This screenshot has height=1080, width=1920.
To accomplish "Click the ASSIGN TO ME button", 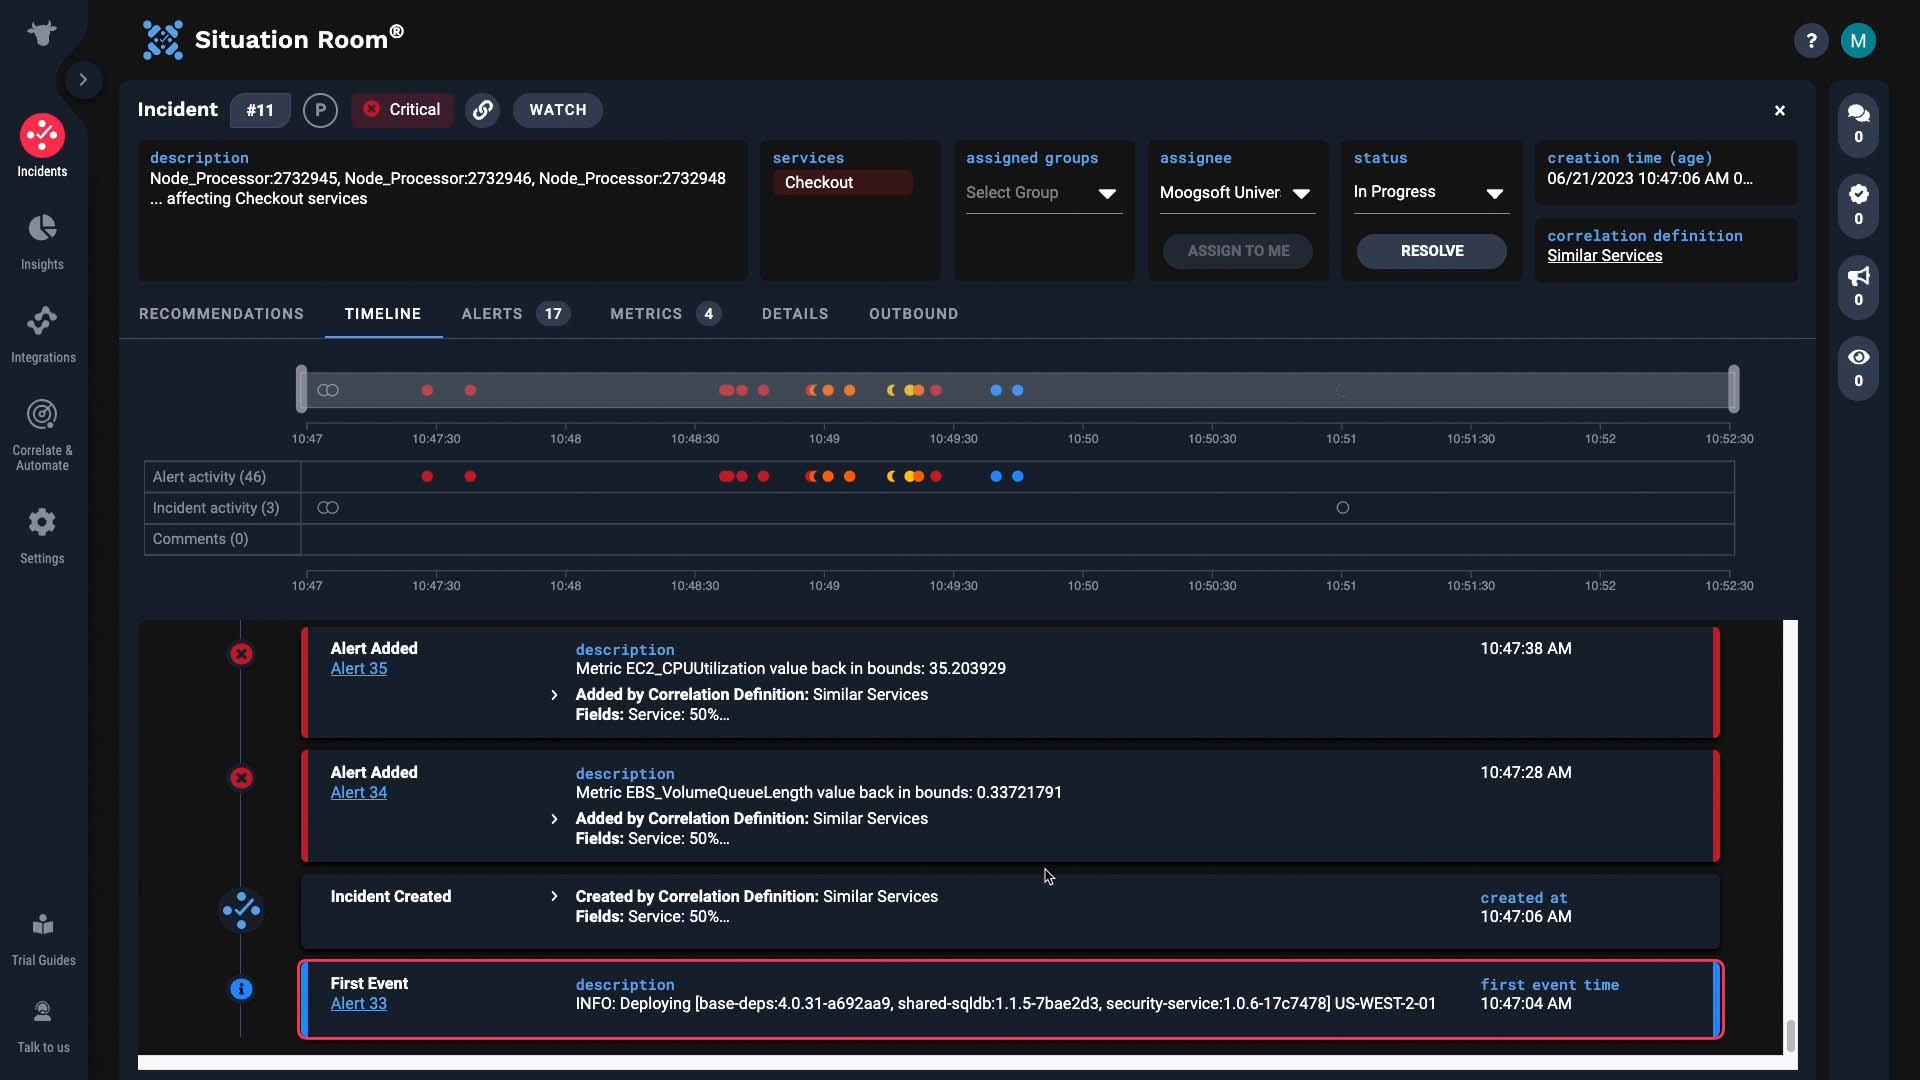I will tap(1238, 251).
